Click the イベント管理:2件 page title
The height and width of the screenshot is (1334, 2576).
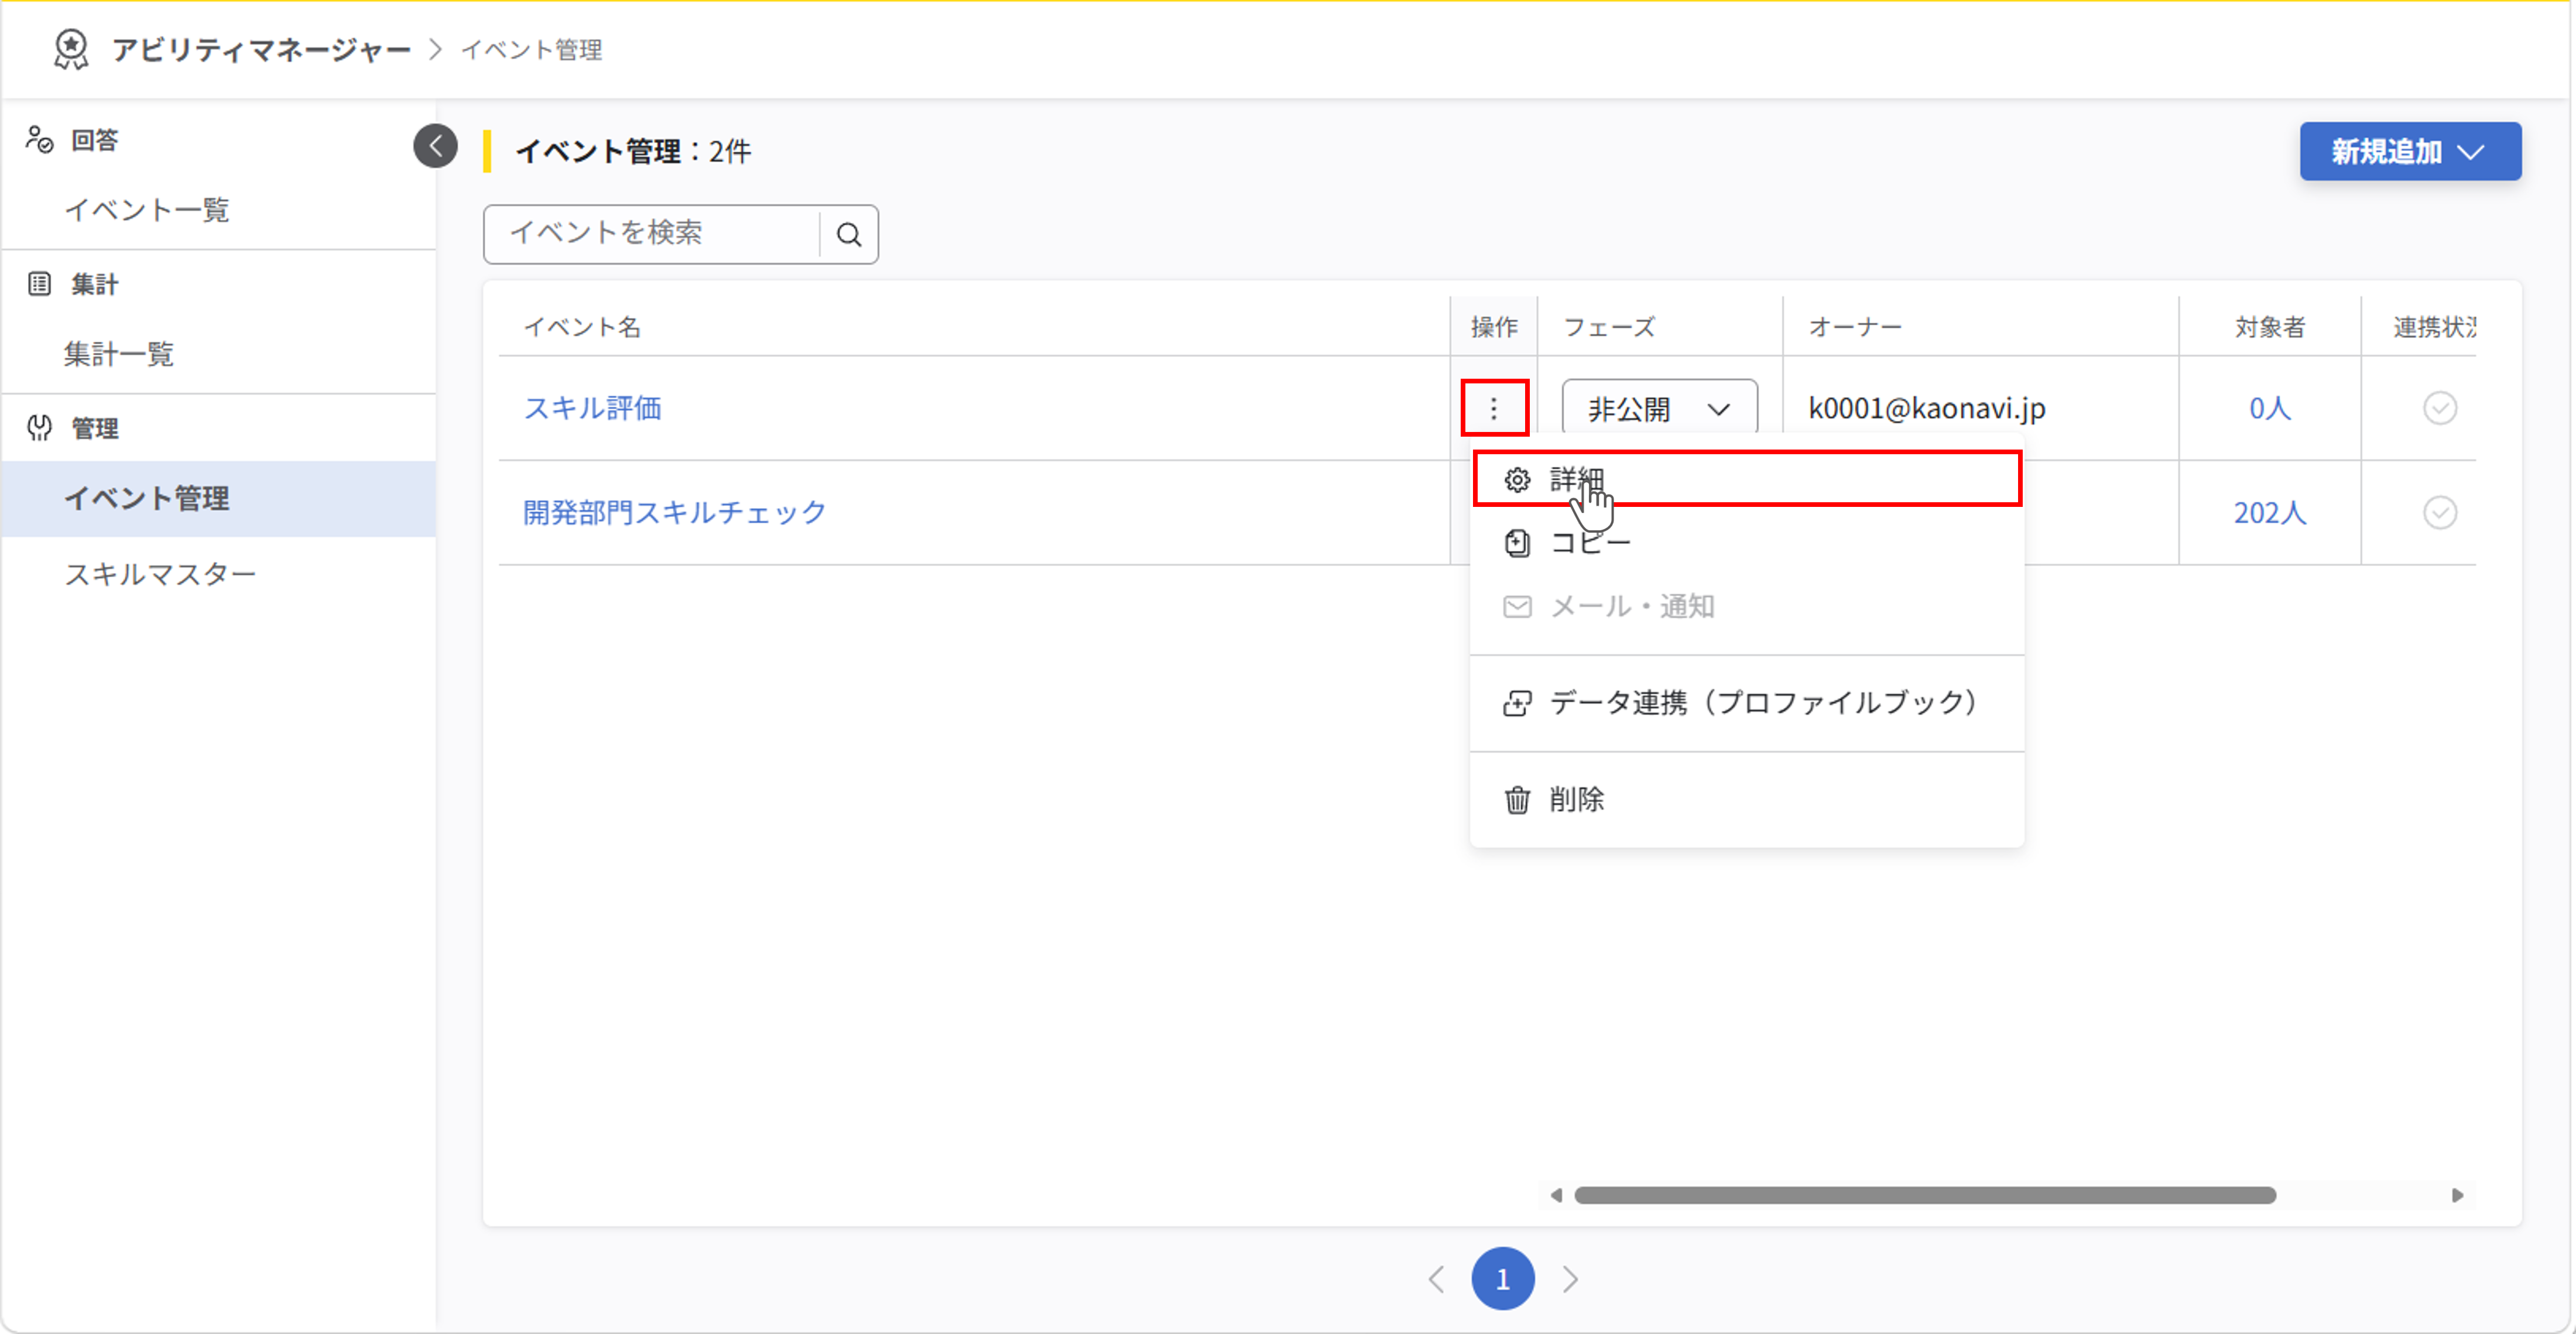click(x=633, y=151)
